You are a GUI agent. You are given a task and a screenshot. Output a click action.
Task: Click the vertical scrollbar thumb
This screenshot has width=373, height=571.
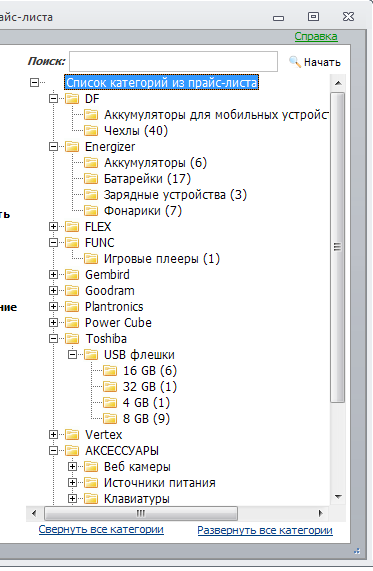coord(338,248)
